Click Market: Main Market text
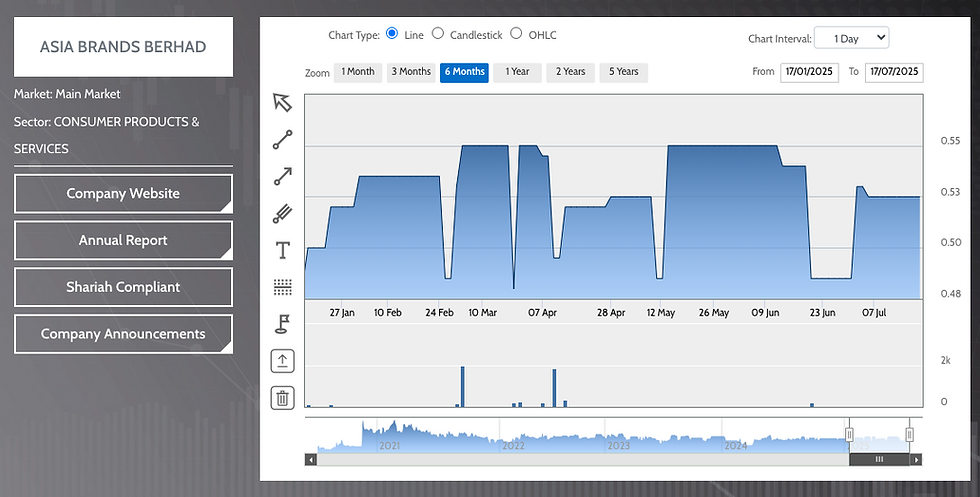 tap(68, 94)
